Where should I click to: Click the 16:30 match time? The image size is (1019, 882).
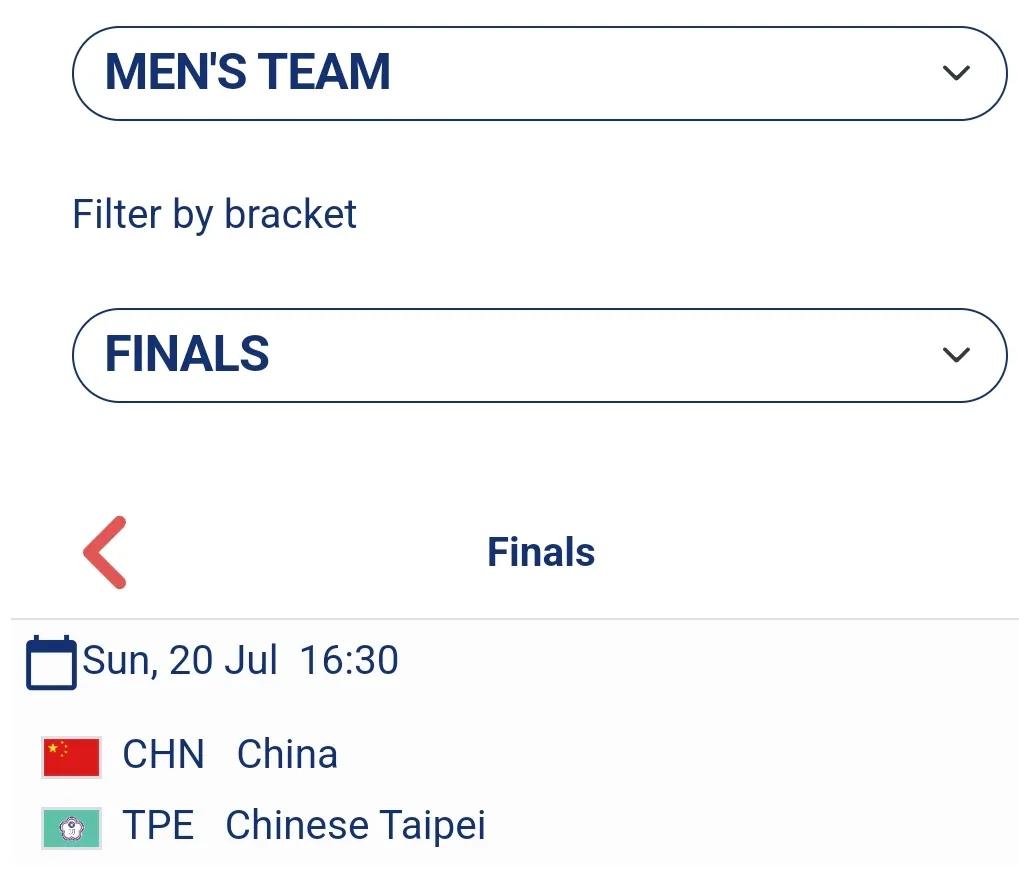pos(349,660)
